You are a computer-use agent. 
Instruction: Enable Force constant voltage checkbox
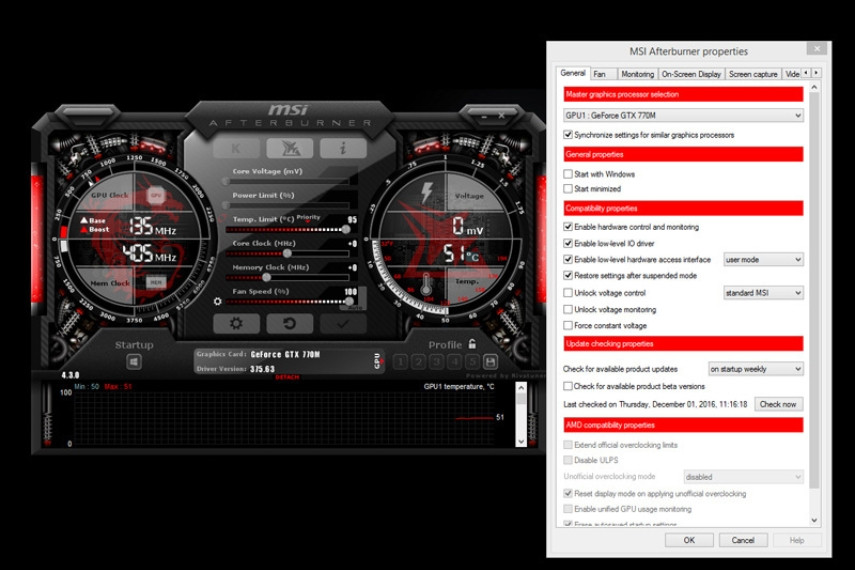pyautogui.click(x=568, y=326)
